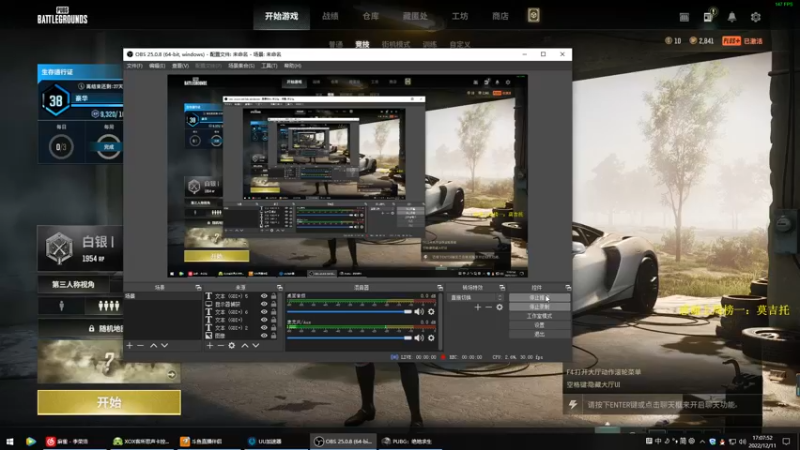Hide the 图像 image source
Viewport: 800px width, 450px height.
tap(264, 336)
